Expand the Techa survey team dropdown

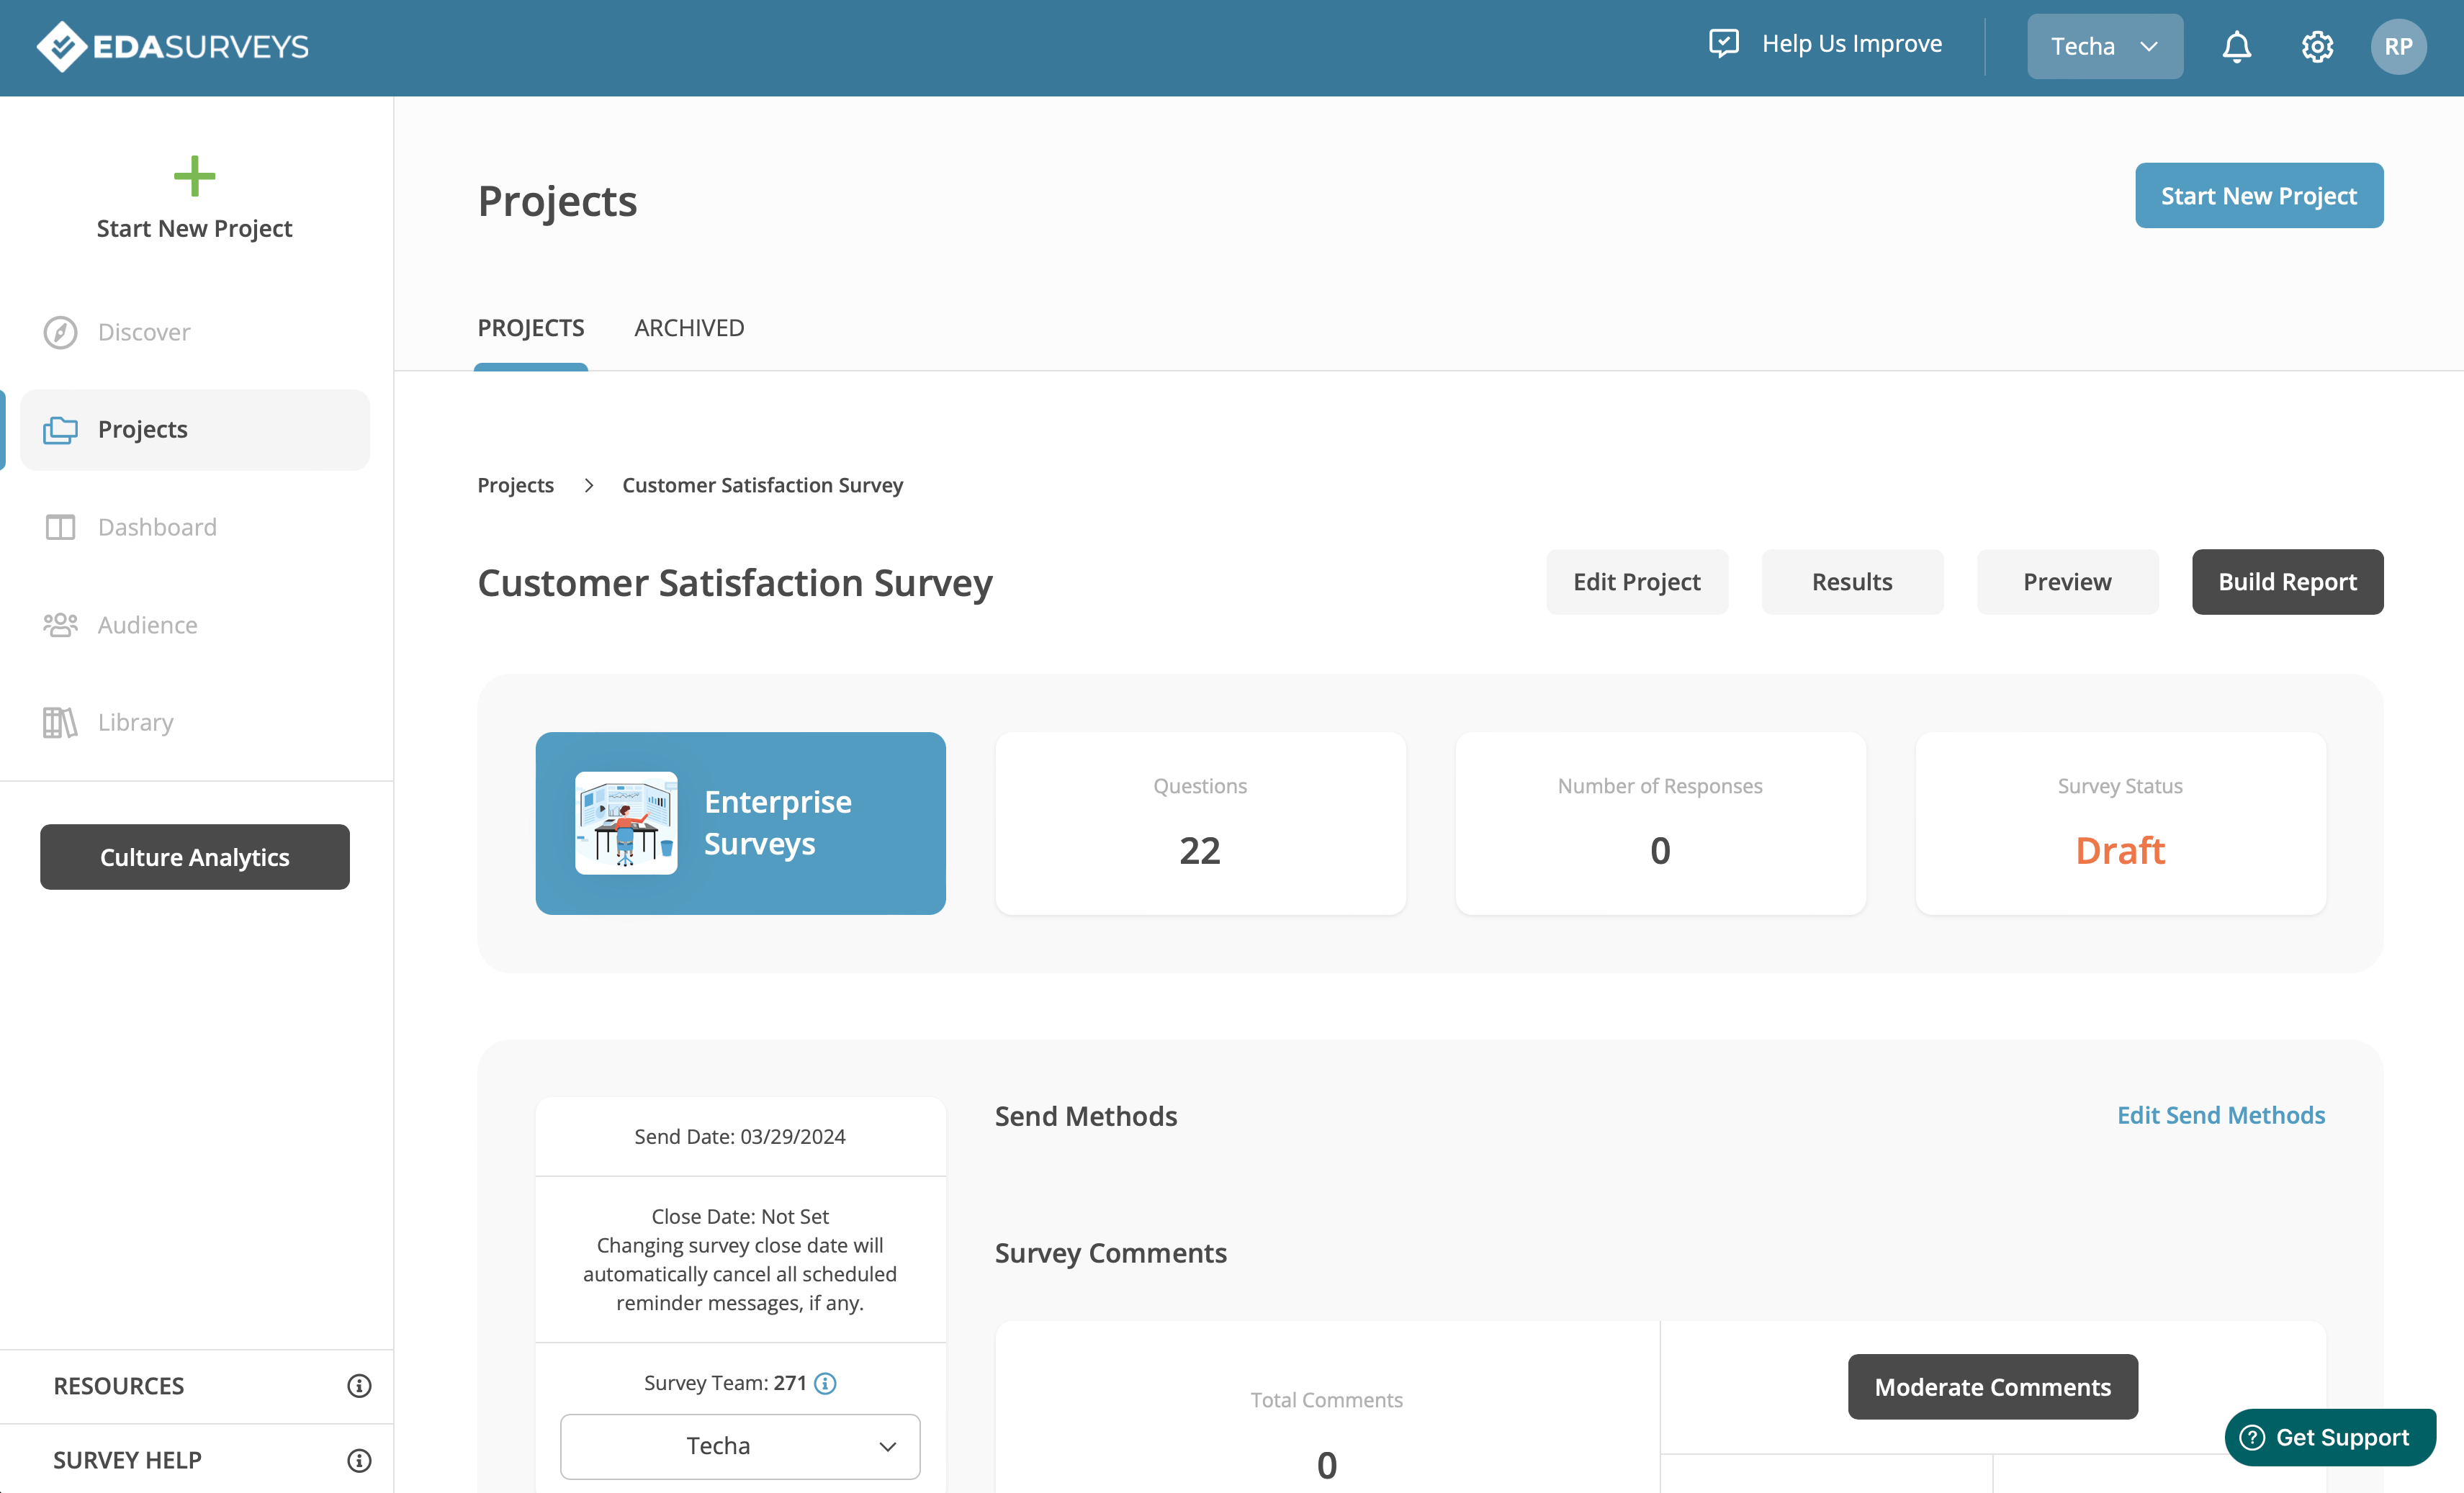click(x=740, y=1446)
